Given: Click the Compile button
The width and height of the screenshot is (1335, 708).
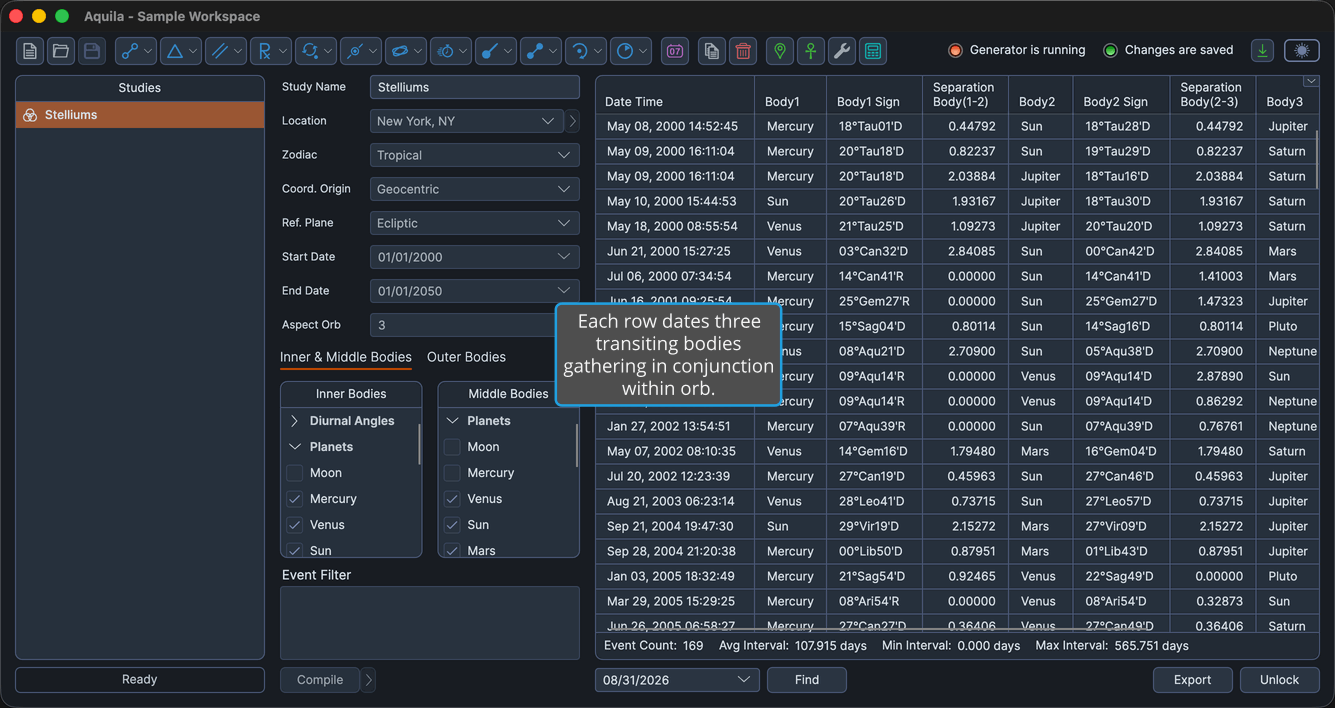Looking at the screenshot, I should pos(320,680).
